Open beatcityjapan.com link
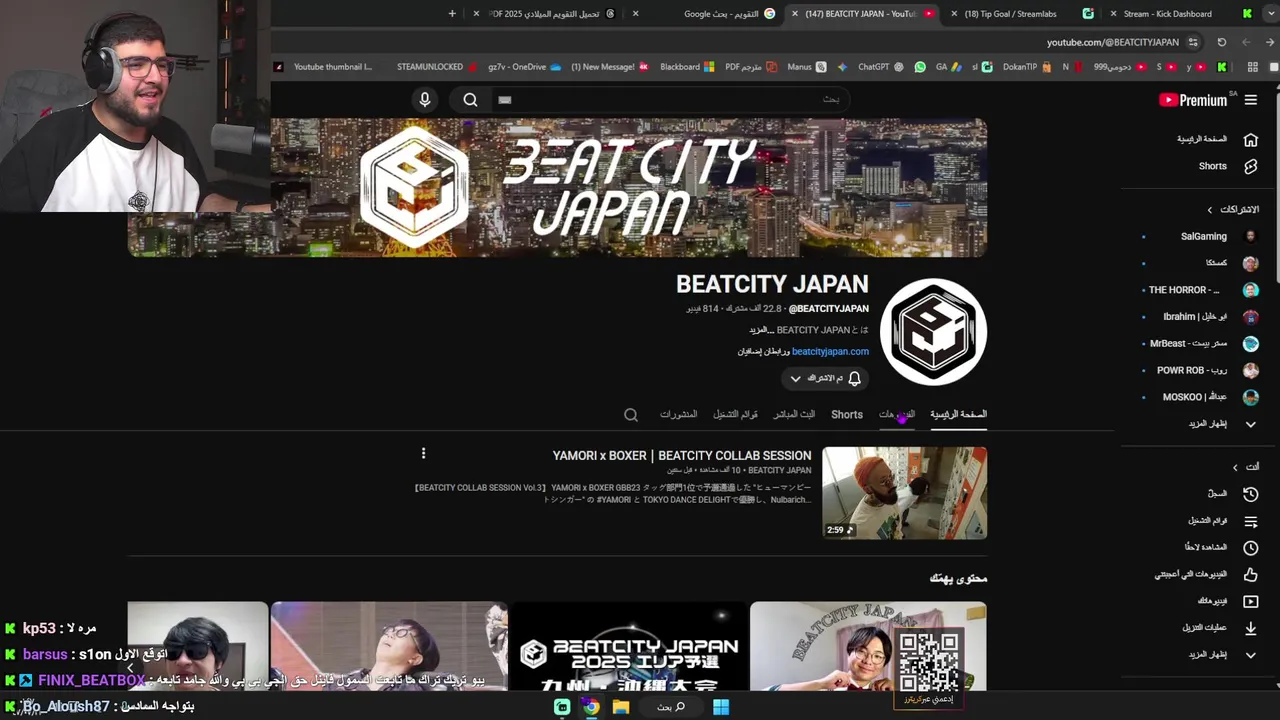 pos(830,352)
